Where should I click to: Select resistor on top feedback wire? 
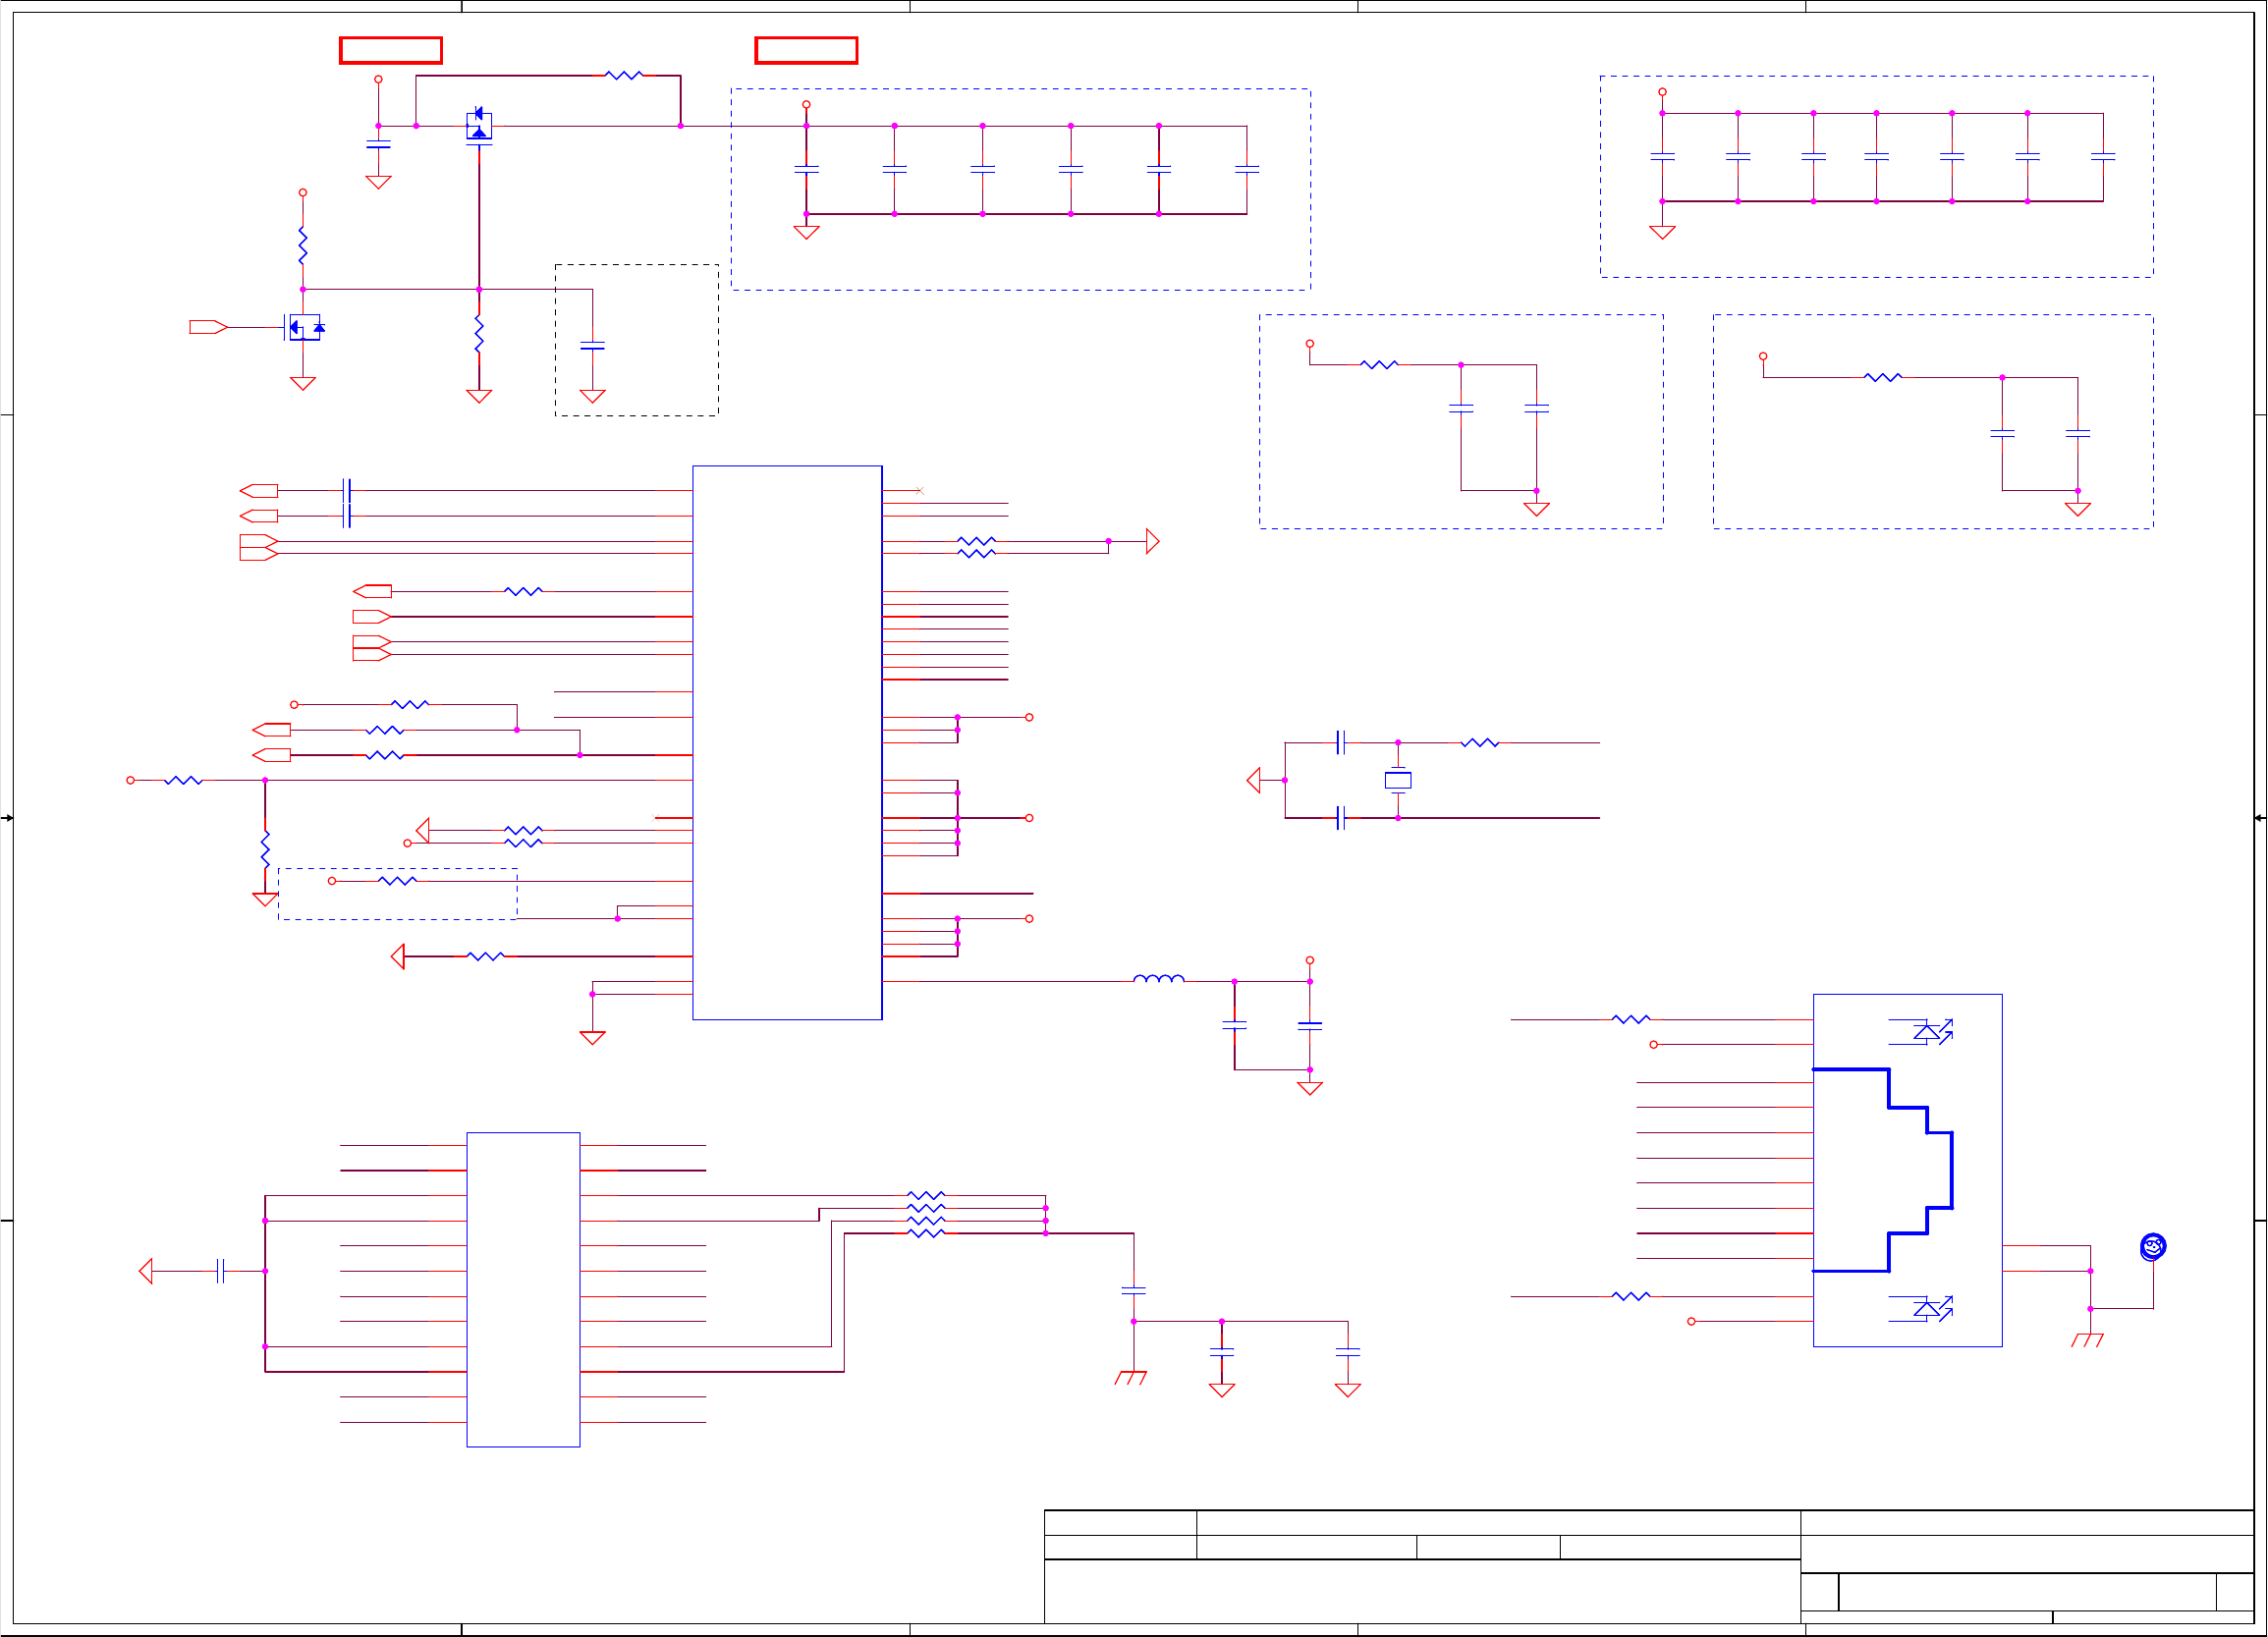[x=624, y=75]
